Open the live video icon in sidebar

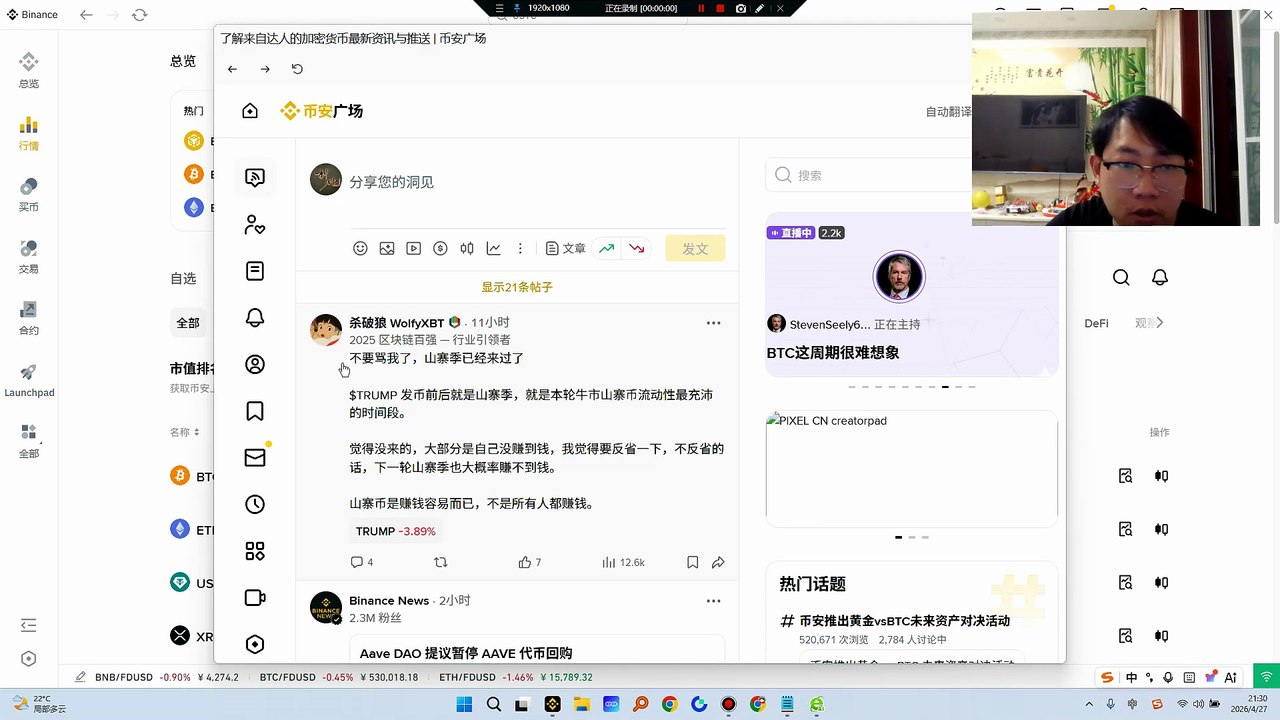255,598
